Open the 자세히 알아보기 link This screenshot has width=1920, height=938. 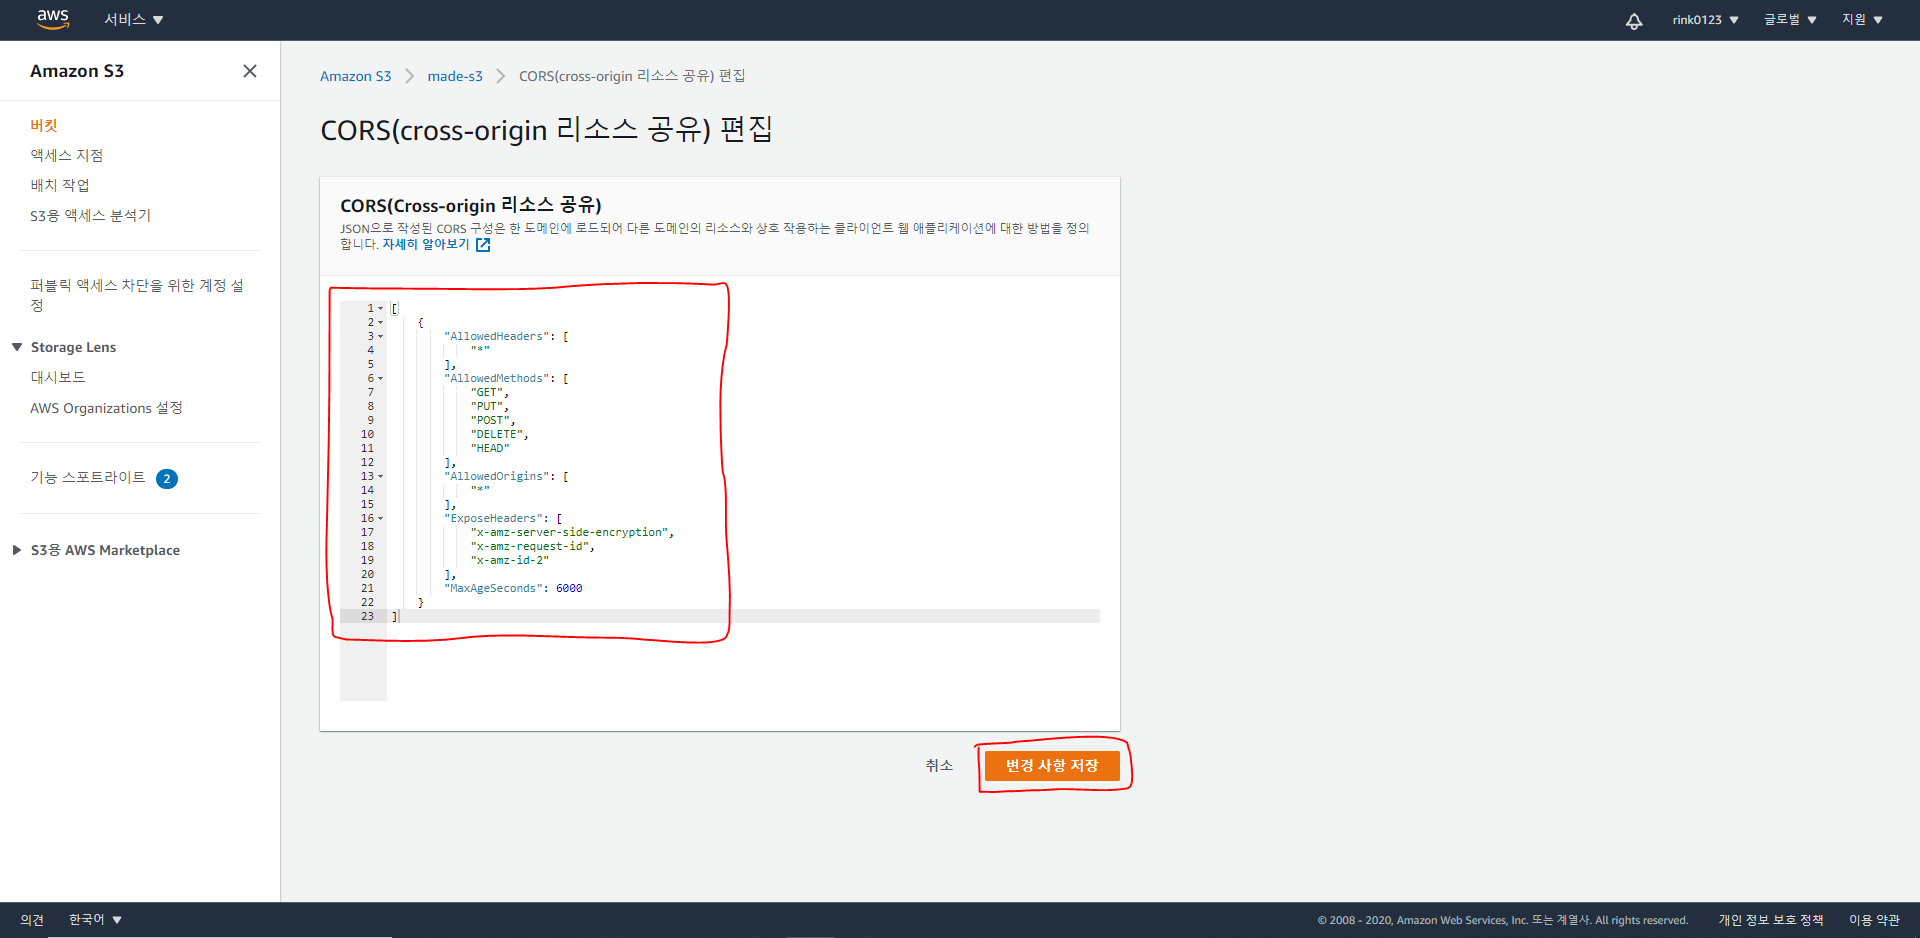[x=426, y=245]
